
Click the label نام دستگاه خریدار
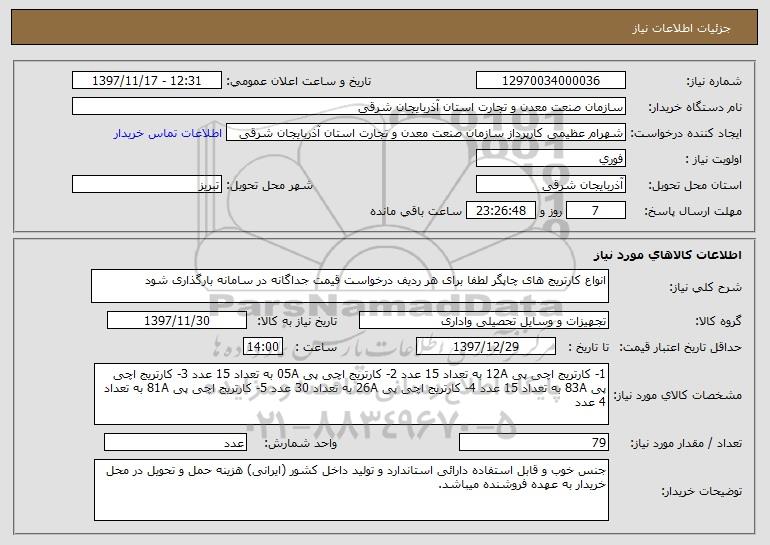point(695,107)
